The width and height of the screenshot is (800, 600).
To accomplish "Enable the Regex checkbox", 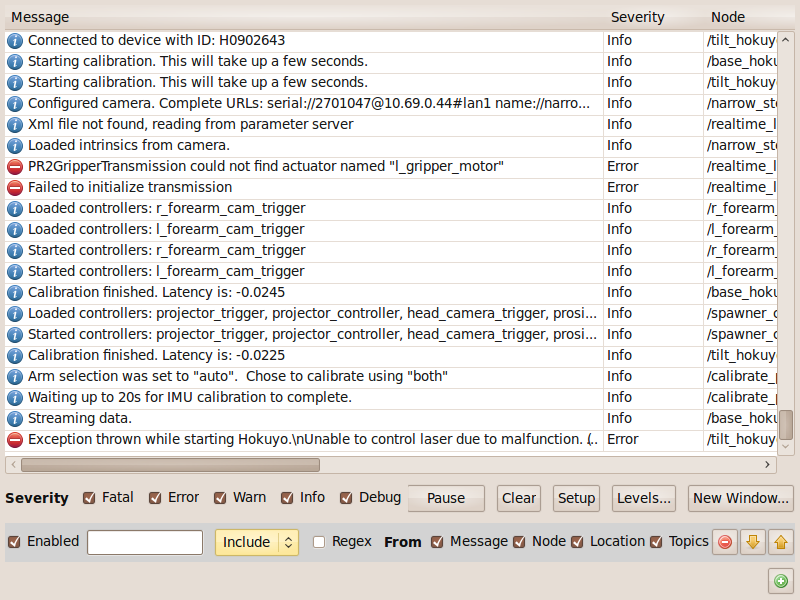I will (x=319, y=542).
